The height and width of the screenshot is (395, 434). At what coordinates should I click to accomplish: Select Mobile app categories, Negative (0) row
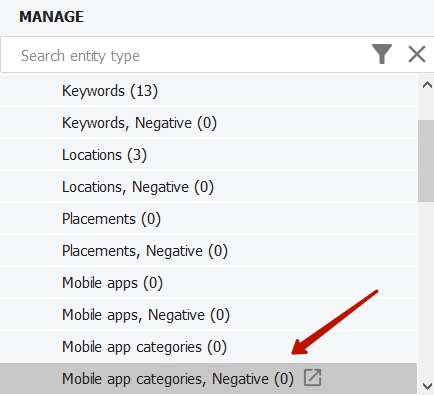208,379
